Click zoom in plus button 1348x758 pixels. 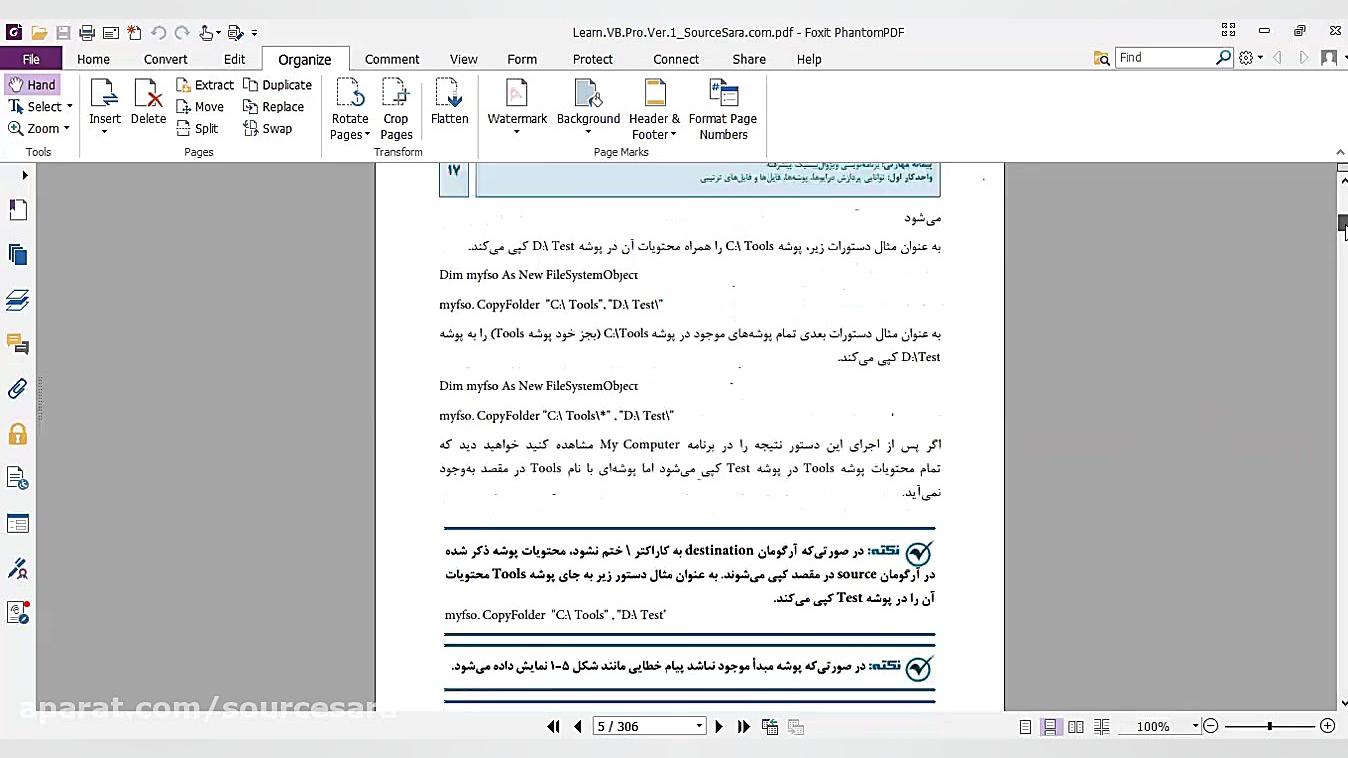pyautogui.click(x=1327, y=726)
